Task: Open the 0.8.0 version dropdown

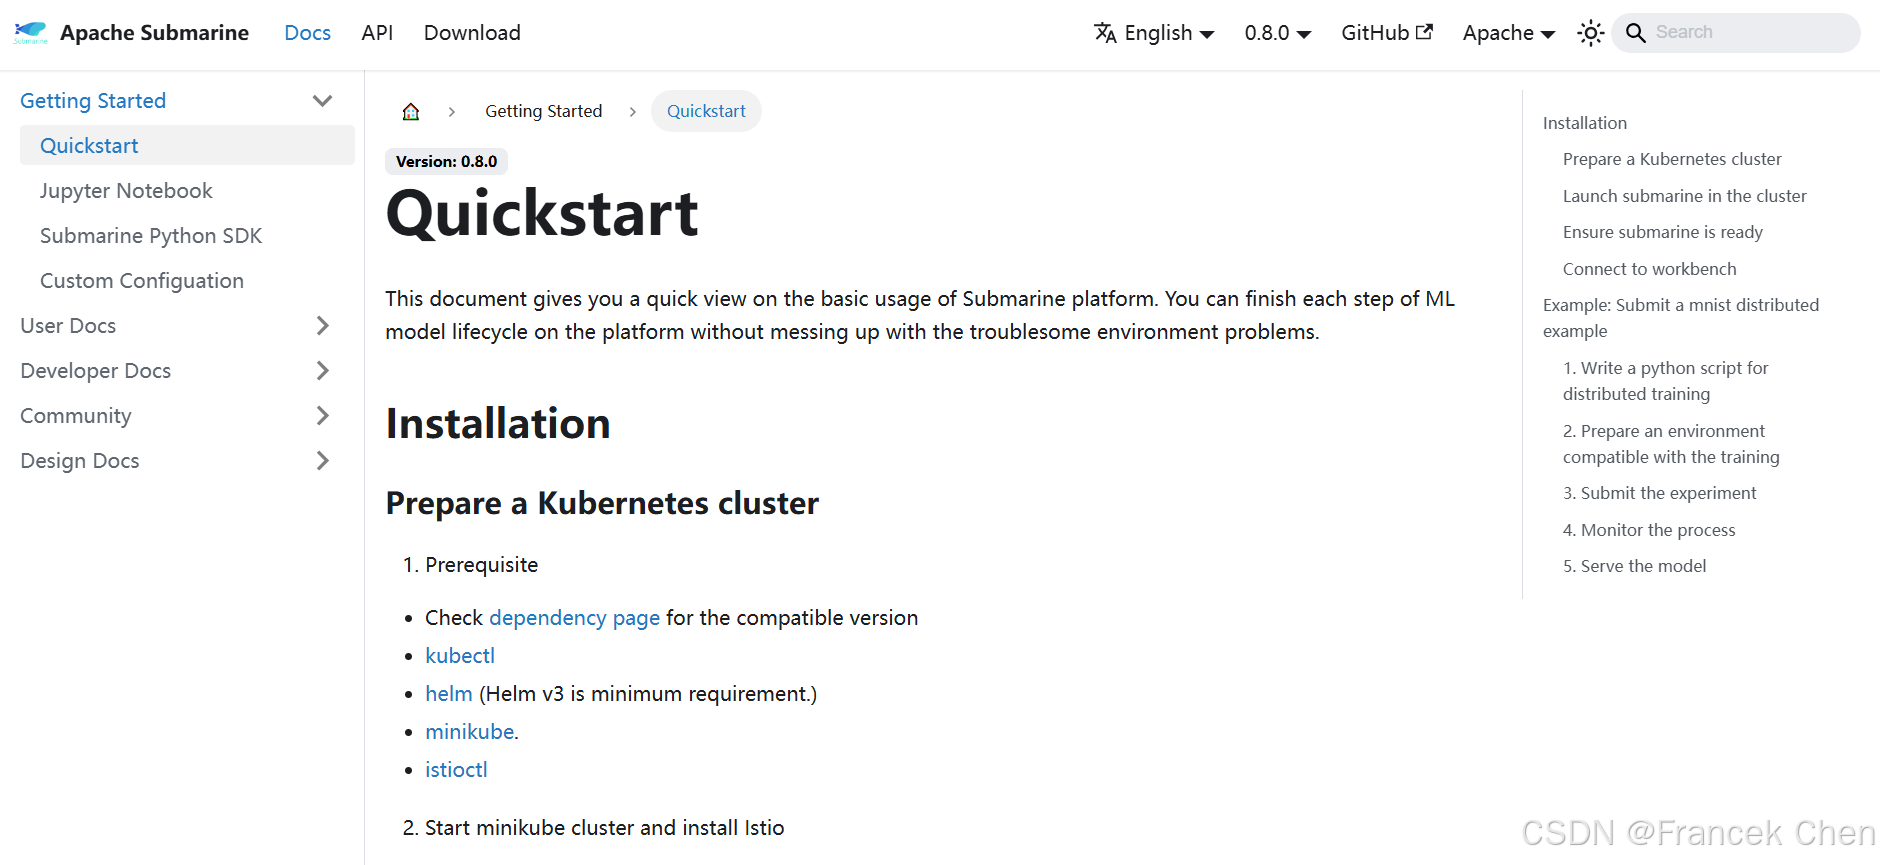Action: 1277,33
